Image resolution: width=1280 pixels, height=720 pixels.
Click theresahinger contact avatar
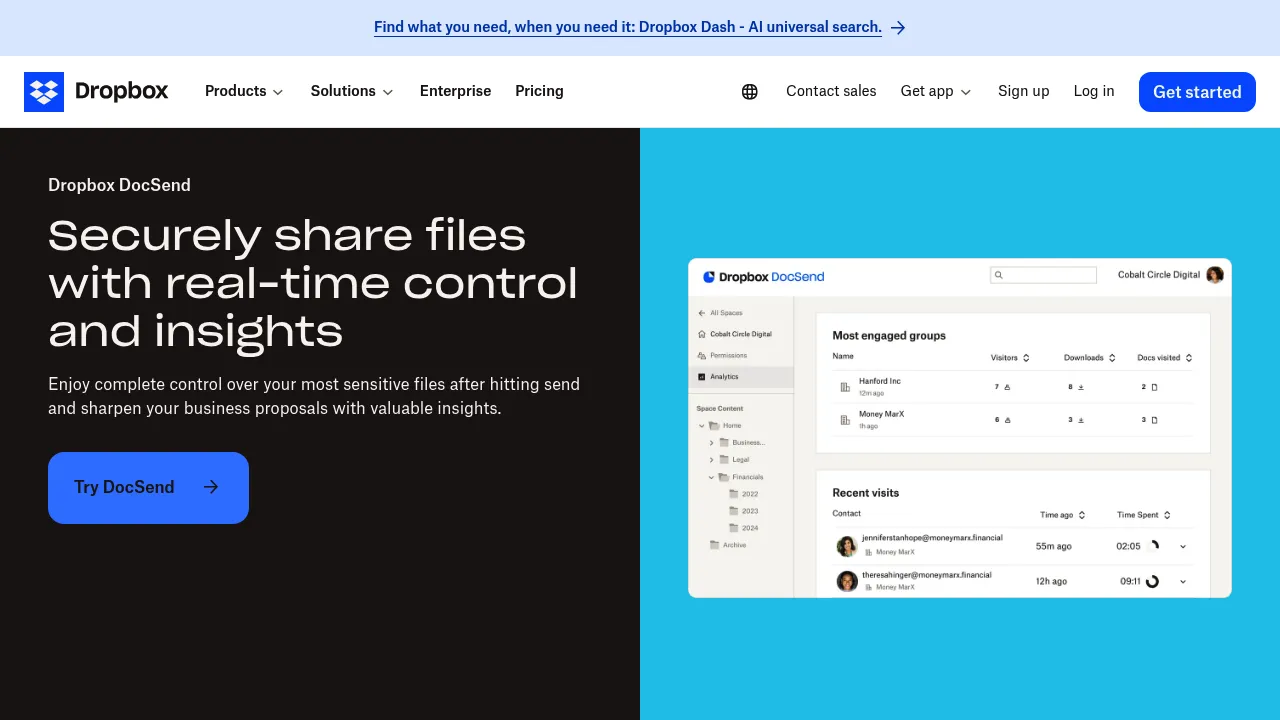(x=847, y=581)
